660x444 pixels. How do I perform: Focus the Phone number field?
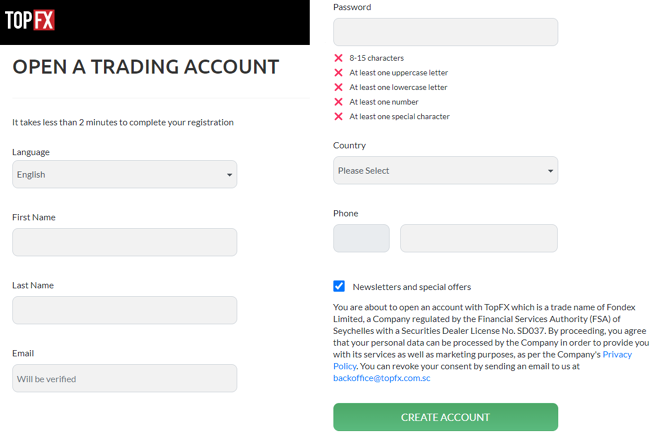pos(478,238)
